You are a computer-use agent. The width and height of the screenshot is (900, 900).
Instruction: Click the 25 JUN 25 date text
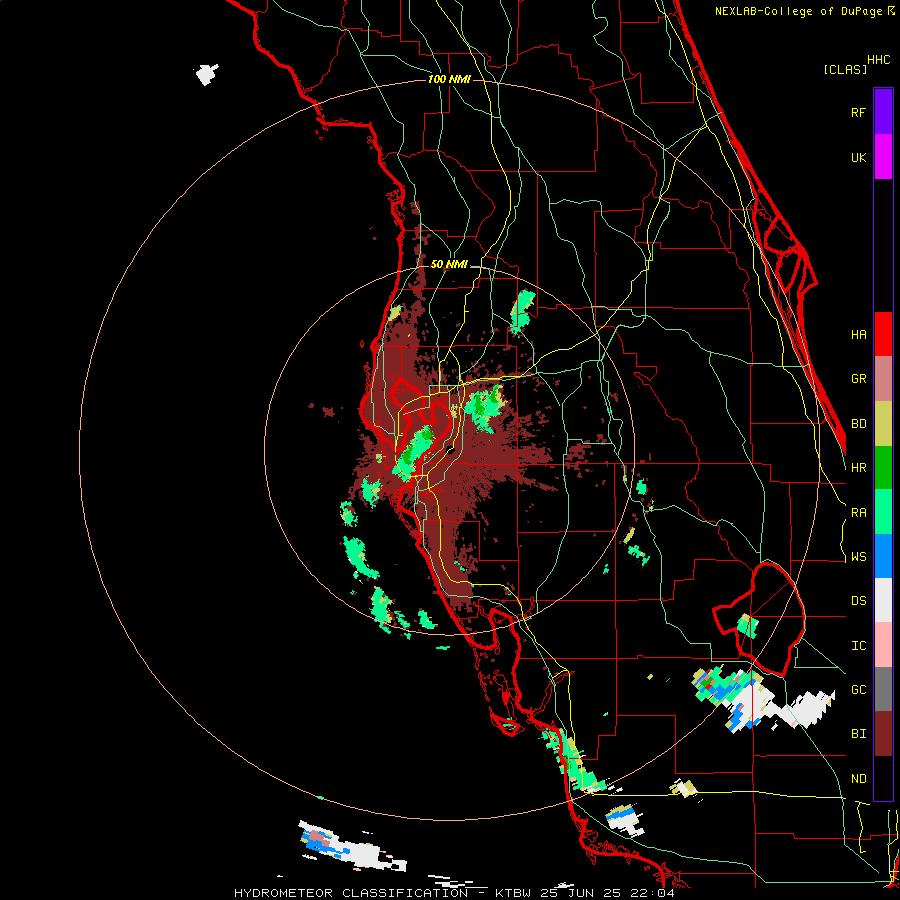pyautogui.click(x=580, y=893)
